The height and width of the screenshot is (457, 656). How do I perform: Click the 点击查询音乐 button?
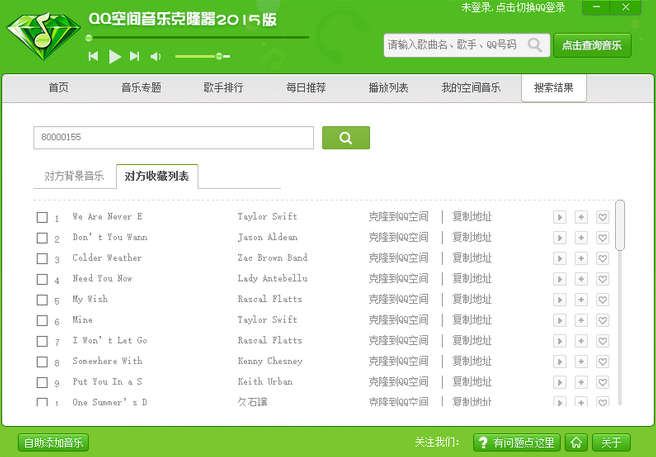pyautogui.click(x=592, y=45)
